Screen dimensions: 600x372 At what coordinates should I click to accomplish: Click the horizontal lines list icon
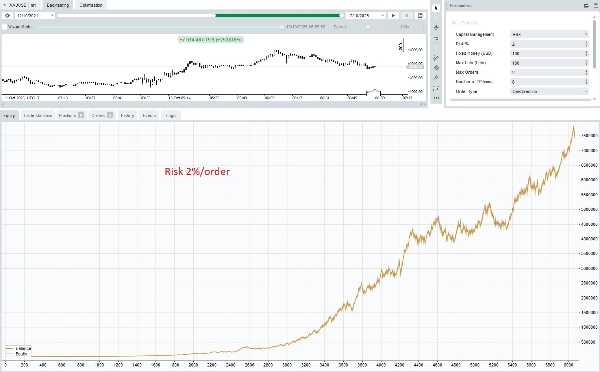436,38
